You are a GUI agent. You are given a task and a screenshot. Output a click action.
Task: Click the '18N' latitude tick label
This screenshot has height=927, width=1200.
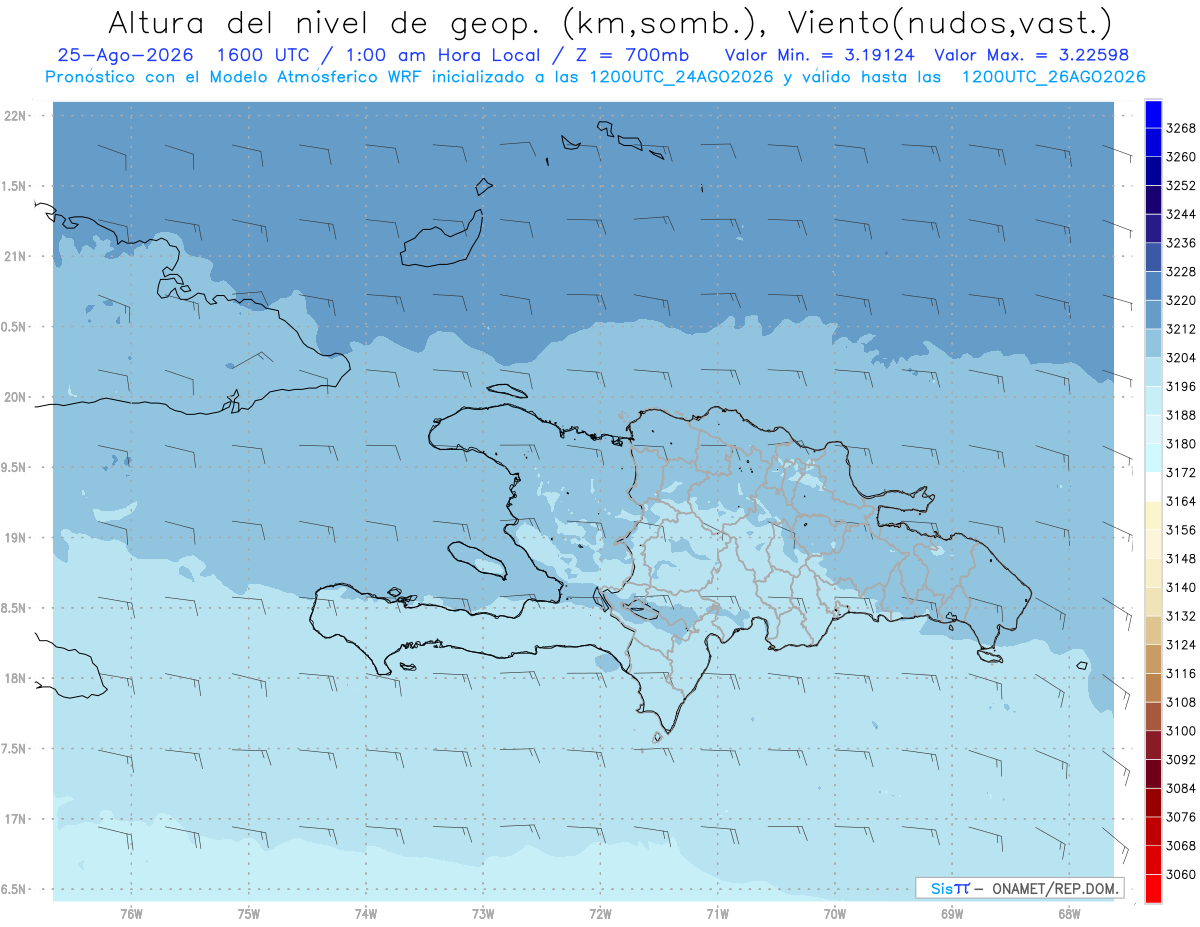tap(16, 678)
